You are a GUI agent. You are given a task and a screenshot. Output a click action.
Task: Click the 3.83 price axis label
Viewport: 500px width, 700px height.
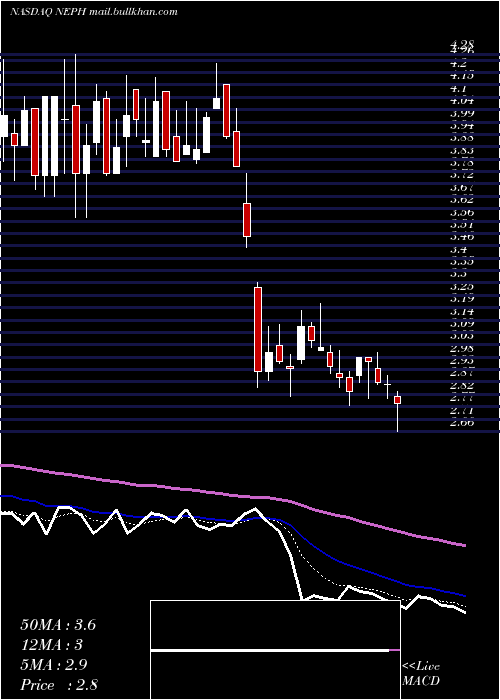coord(462,150)
